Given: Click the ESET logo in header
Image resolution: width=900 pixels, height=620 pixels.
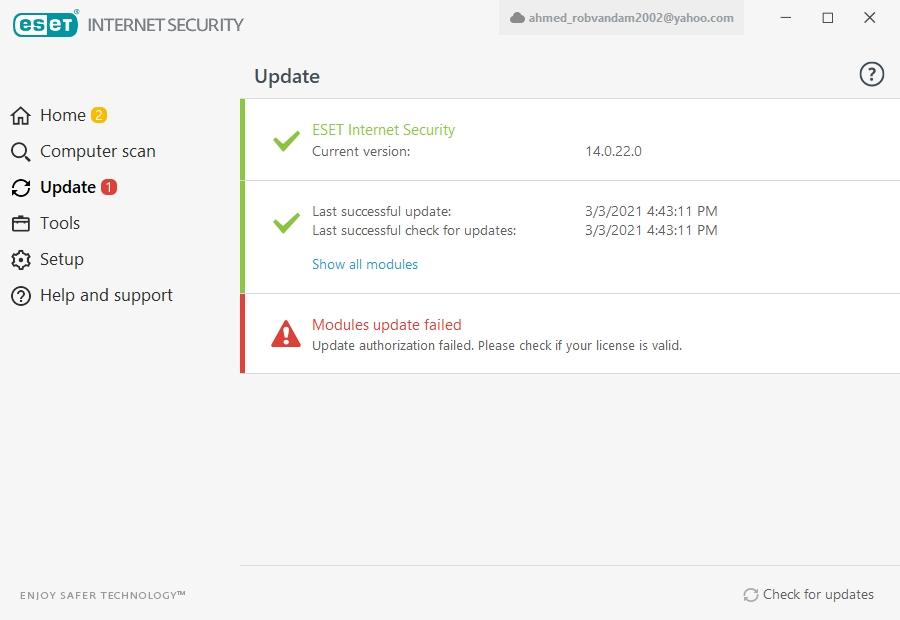Looking at the screenshot, I should pyautogui.click(x=45, y=24).
